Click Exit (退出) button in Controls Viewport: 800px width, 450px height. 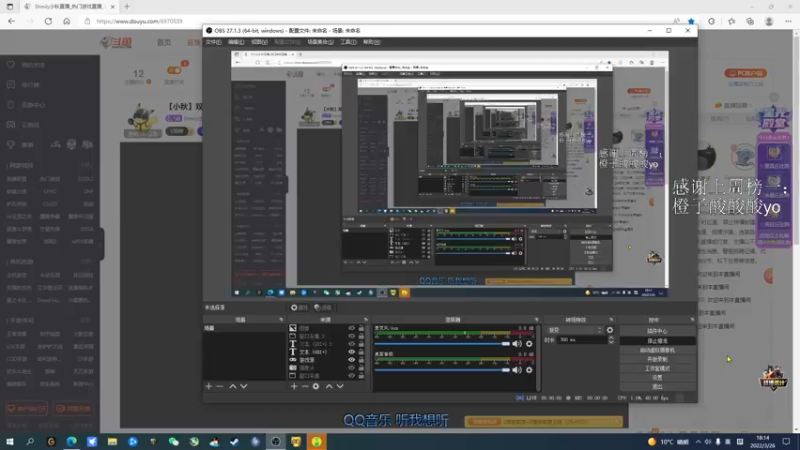click(657, 387)
